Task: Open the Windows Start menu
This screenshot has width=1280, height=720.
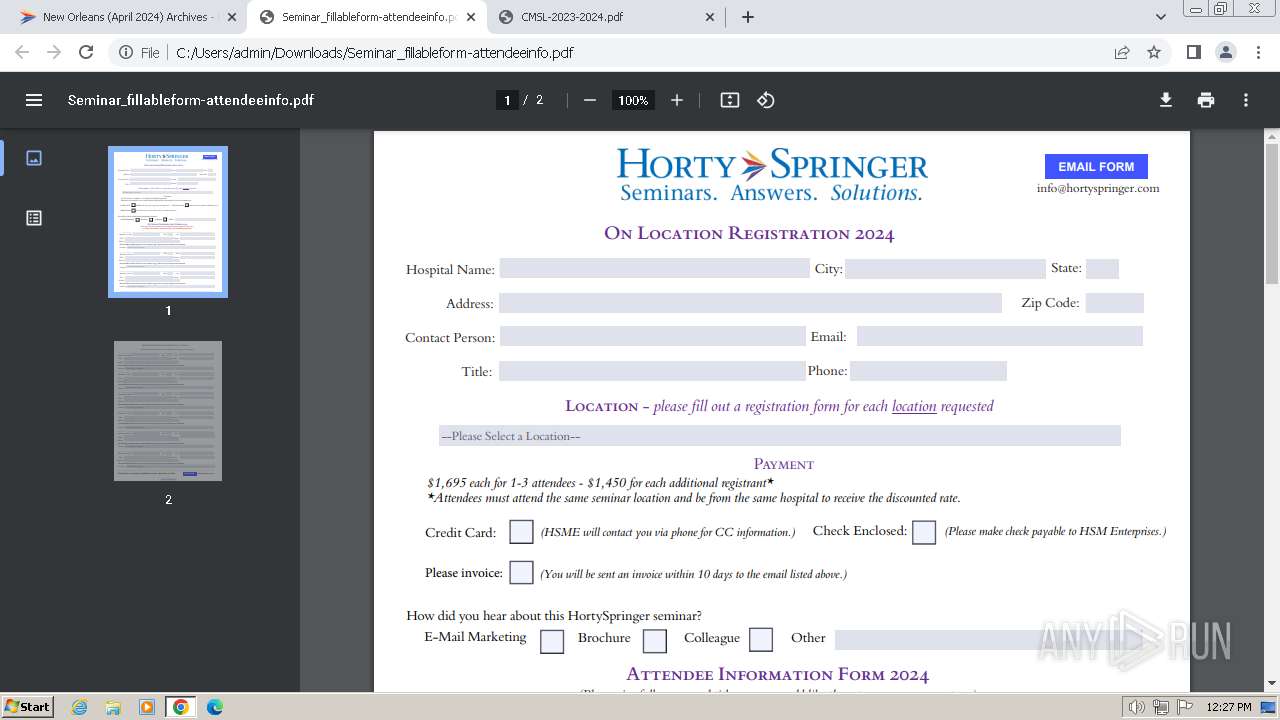Action: click(x=28, y=706)
